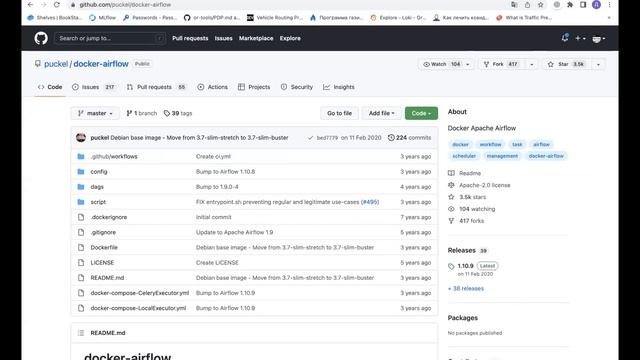Image resolution: width=640 pixels, height=360 pixels.
Task: Click the 1.10.9 release tag icon
Action: coord(451,266)
